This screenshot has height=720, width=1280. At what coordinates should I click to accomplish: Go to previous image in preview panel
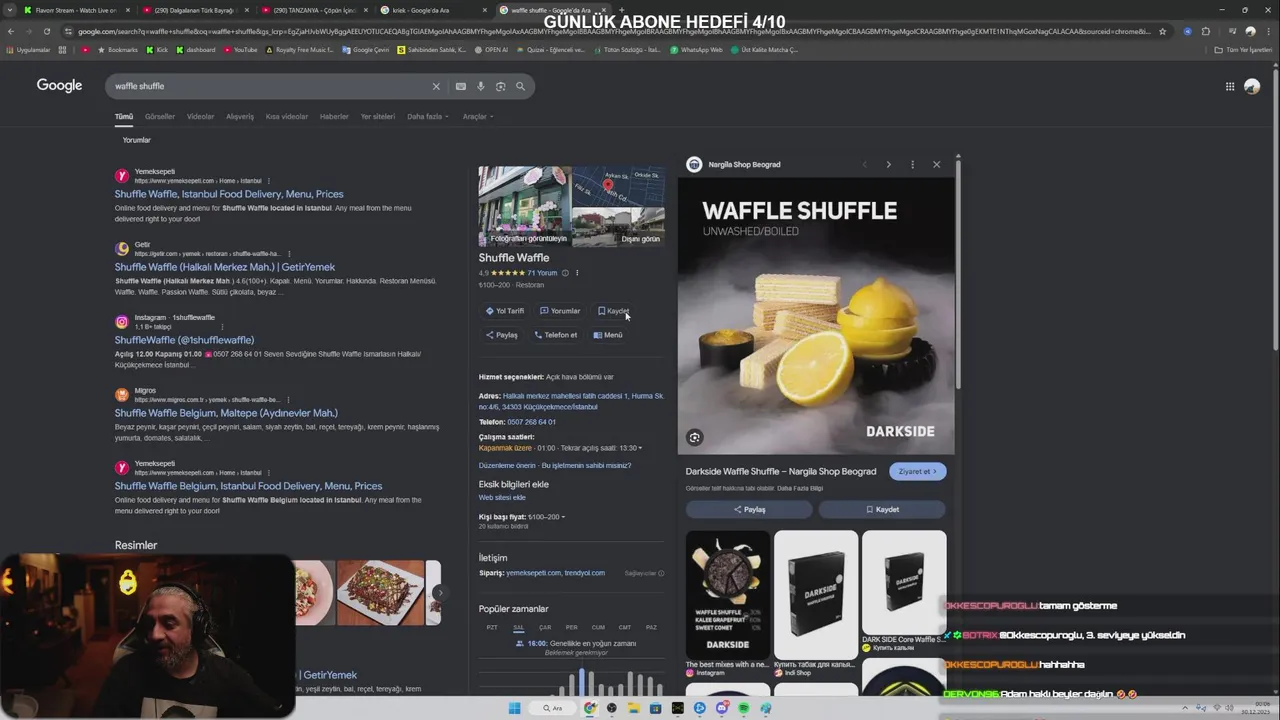864,164
